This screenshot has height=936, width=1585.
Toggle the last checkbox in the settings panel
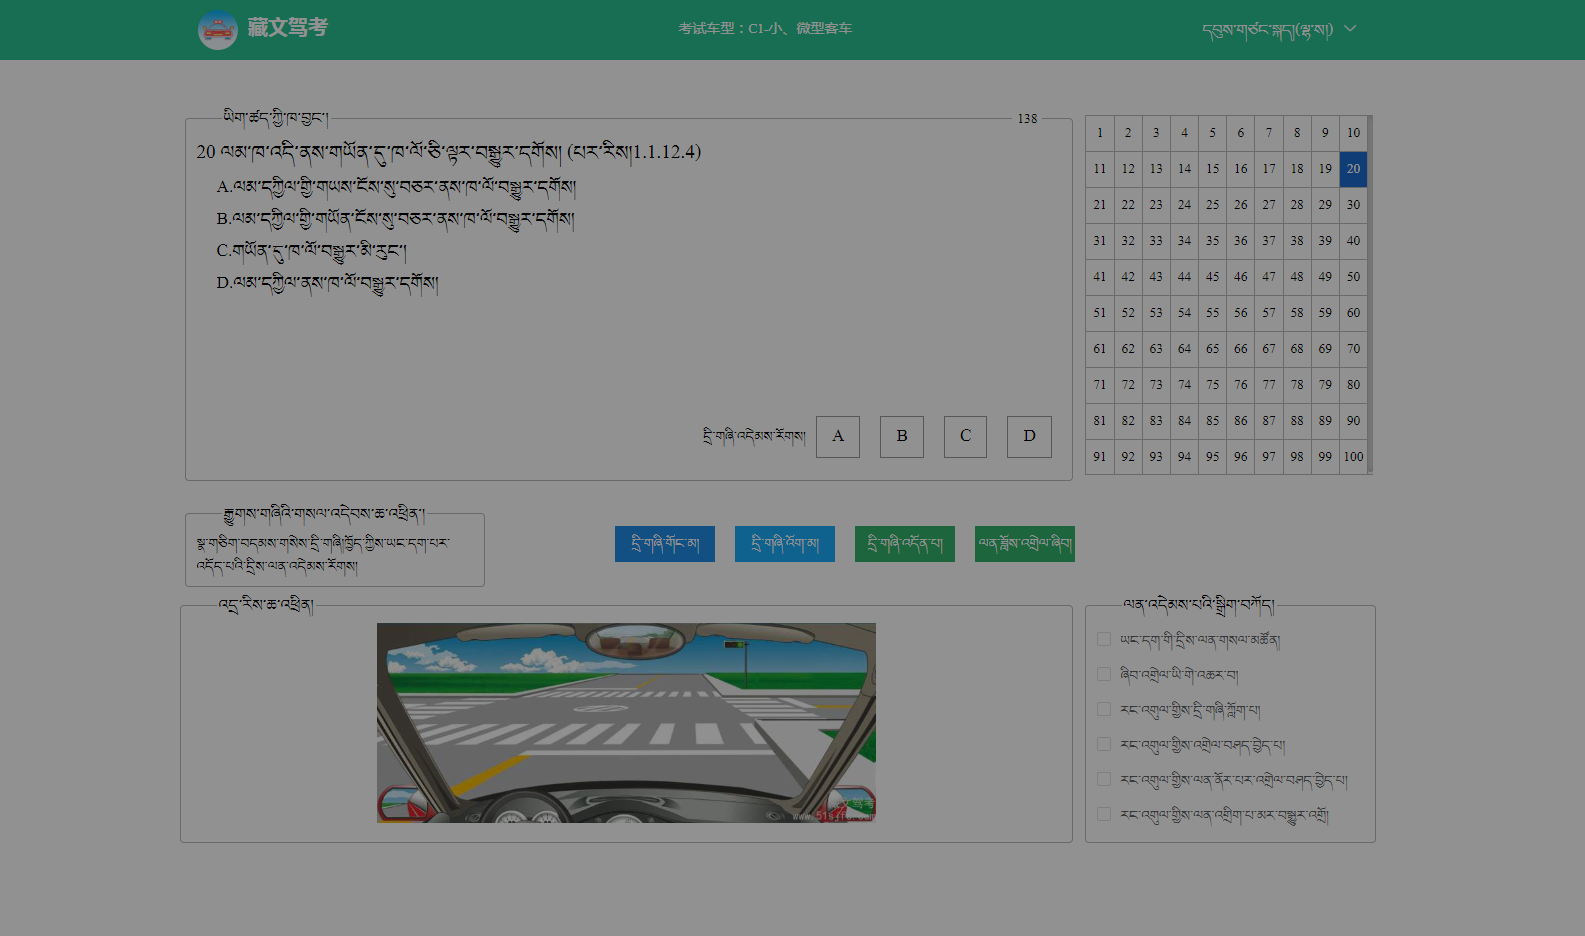[x=1104, y=814]
